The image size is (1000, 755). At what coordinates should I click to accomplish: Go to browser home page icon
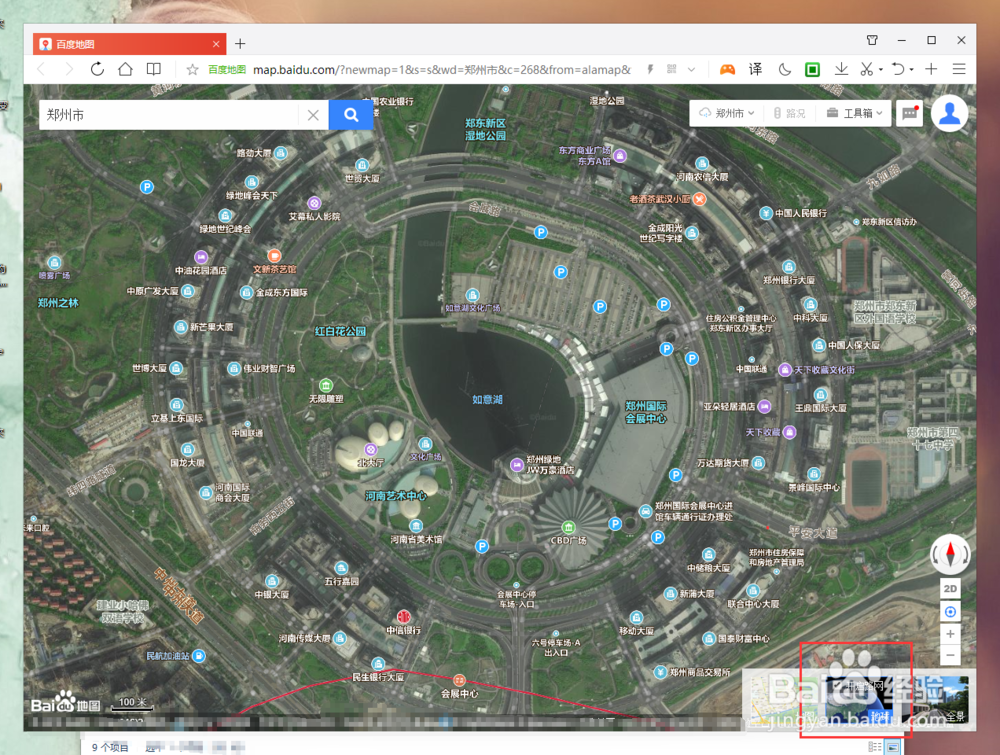(126, 69)
